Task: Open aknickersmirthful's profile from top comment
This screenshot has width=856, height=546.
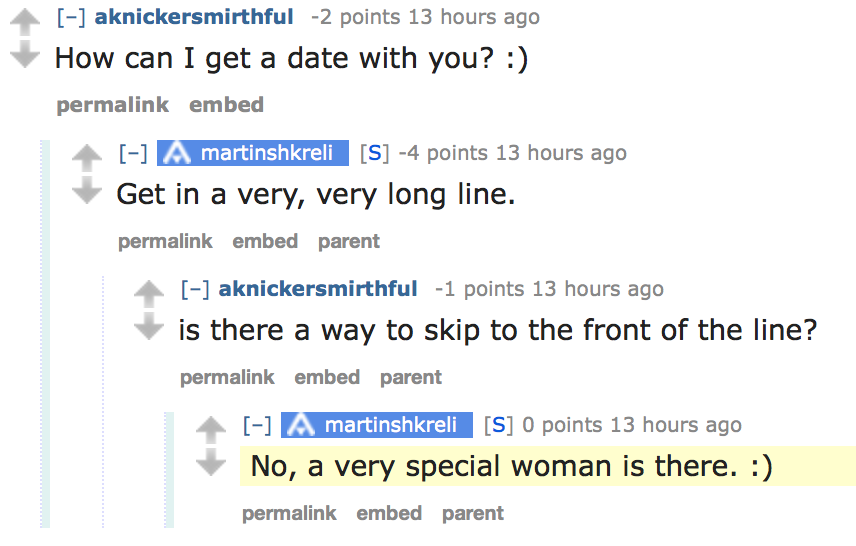Action: pyautogui.click(x=194, y=17)
